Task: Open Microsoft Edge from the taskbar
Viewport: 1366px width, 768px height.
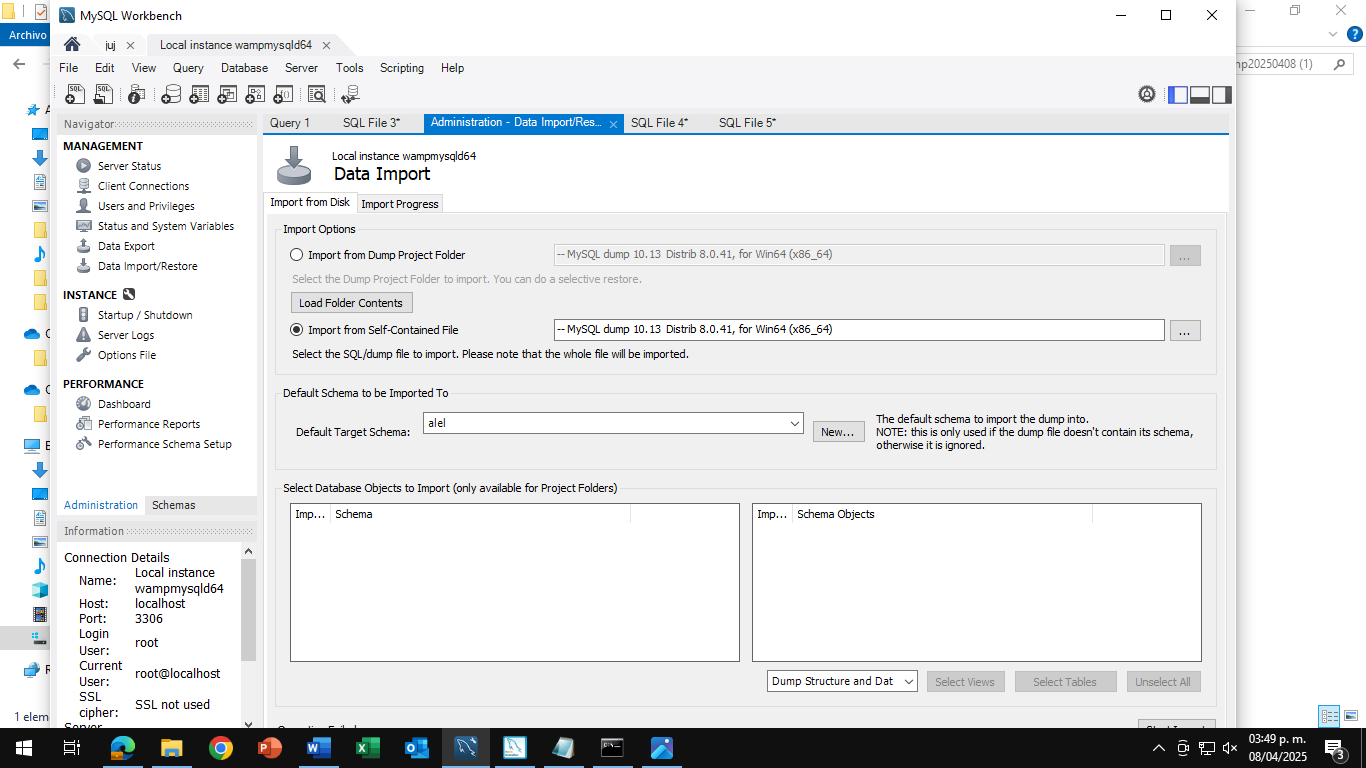Action: click(x=123, y=748)
